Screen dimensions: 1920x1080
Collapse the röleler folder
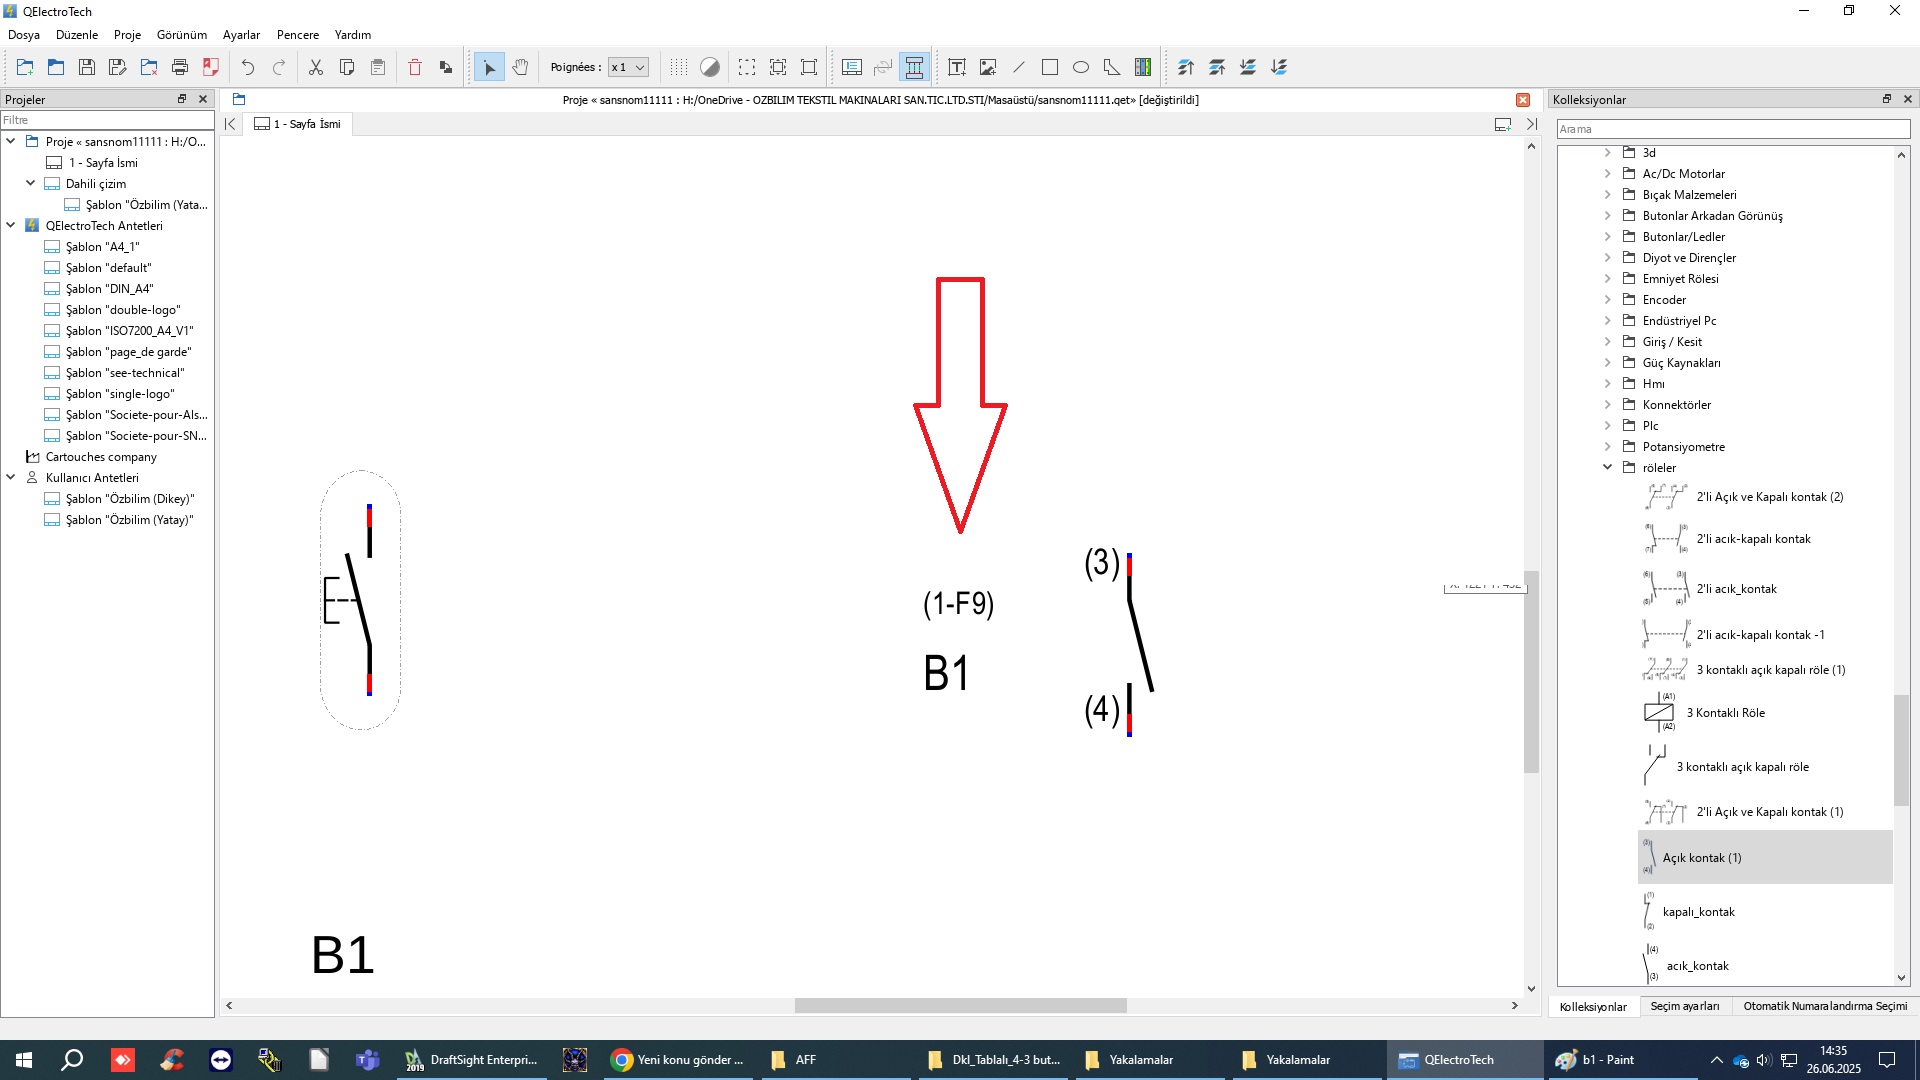point(1608,467)
